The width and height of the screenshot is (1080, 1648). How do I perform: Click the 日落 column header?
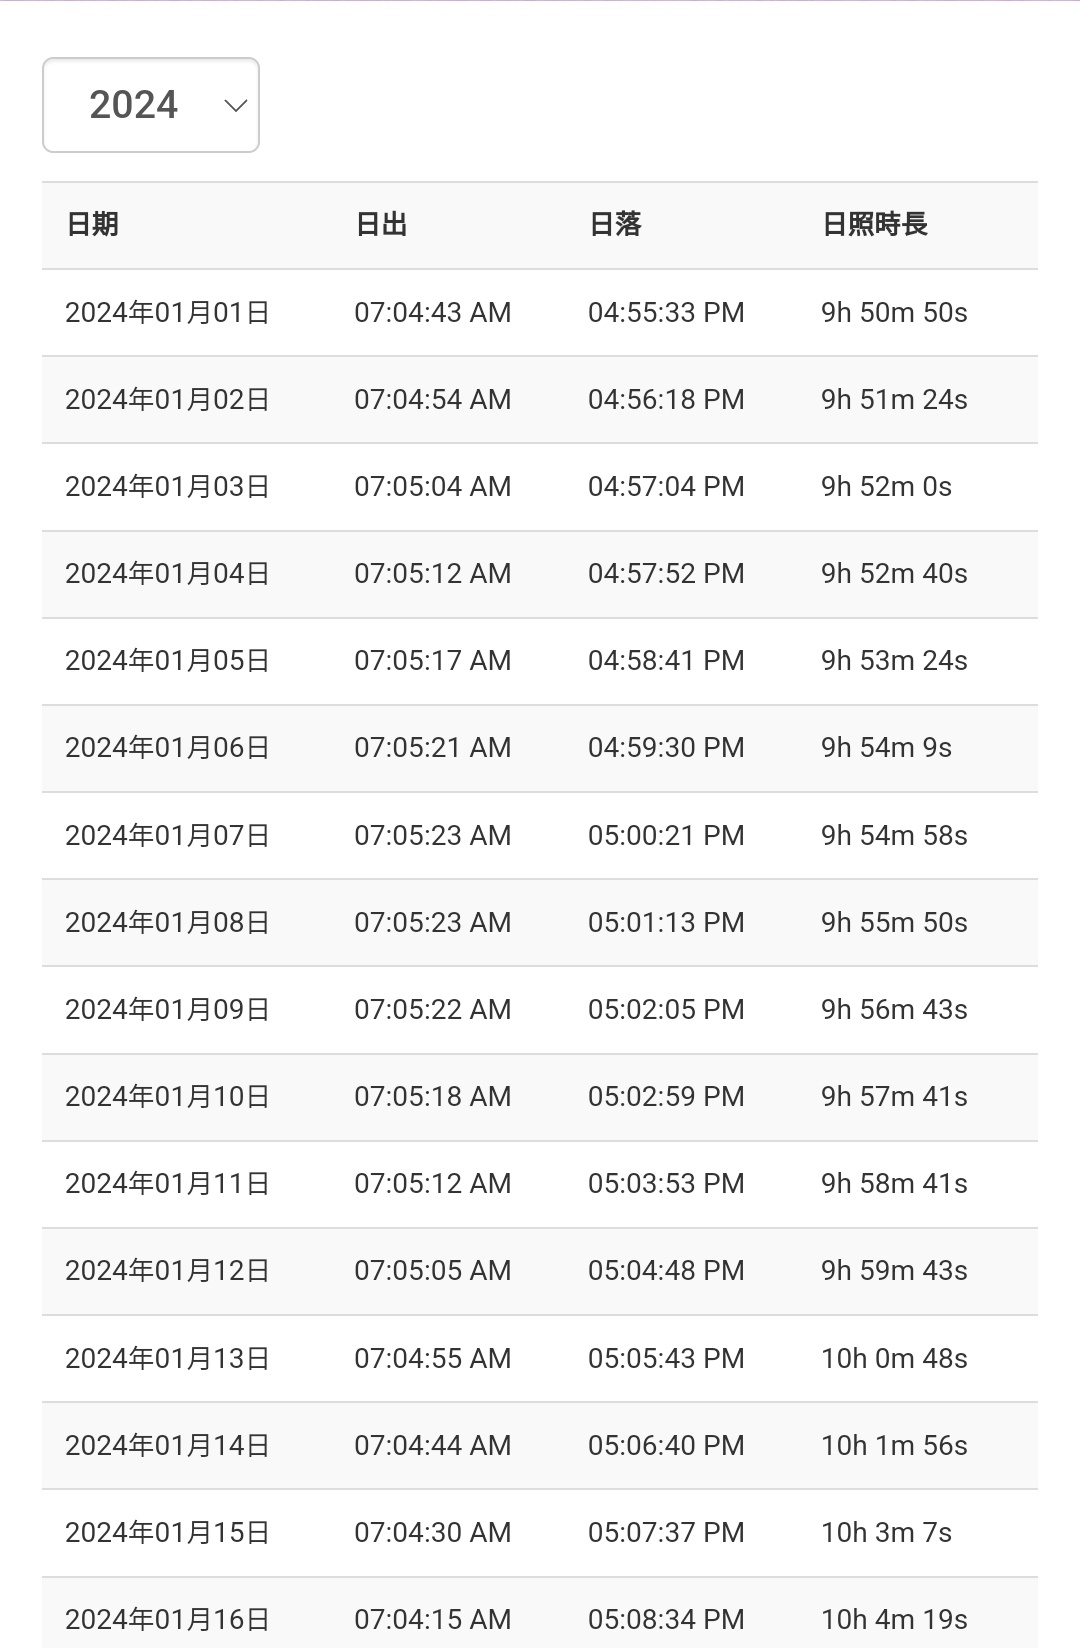point(615,225)
